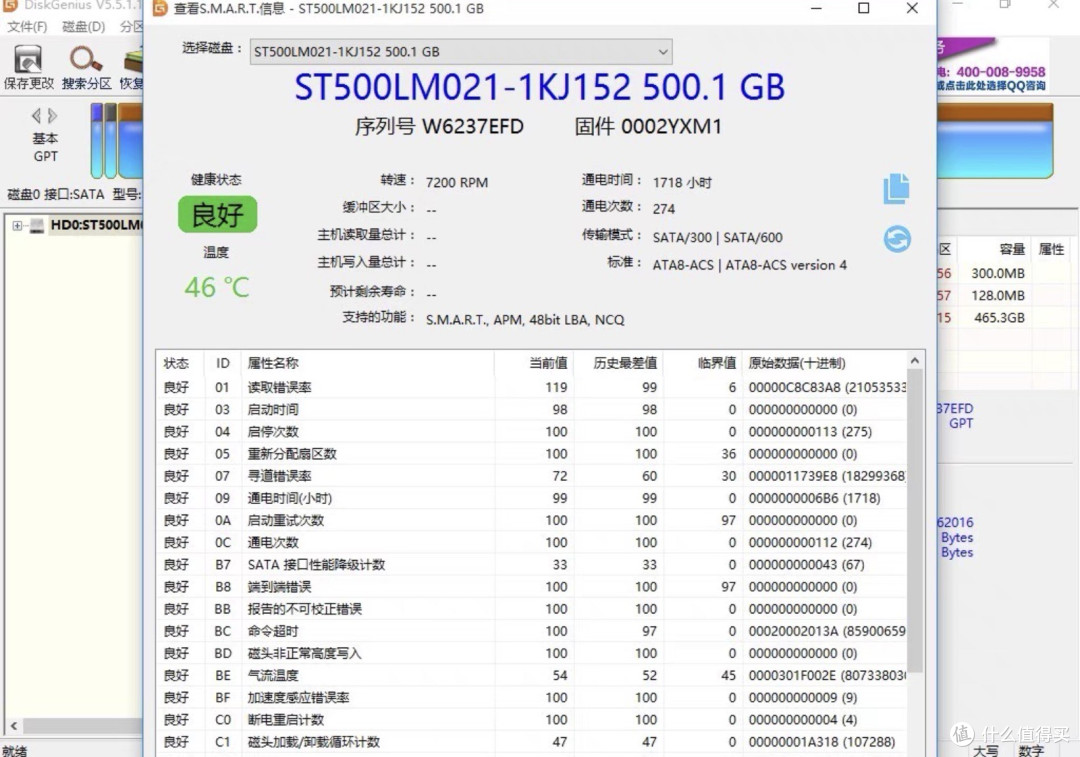This screenshot has height=757, width=1080.
Task: Click the scroll-up arrow of attribute list
Action: point(915,361)
